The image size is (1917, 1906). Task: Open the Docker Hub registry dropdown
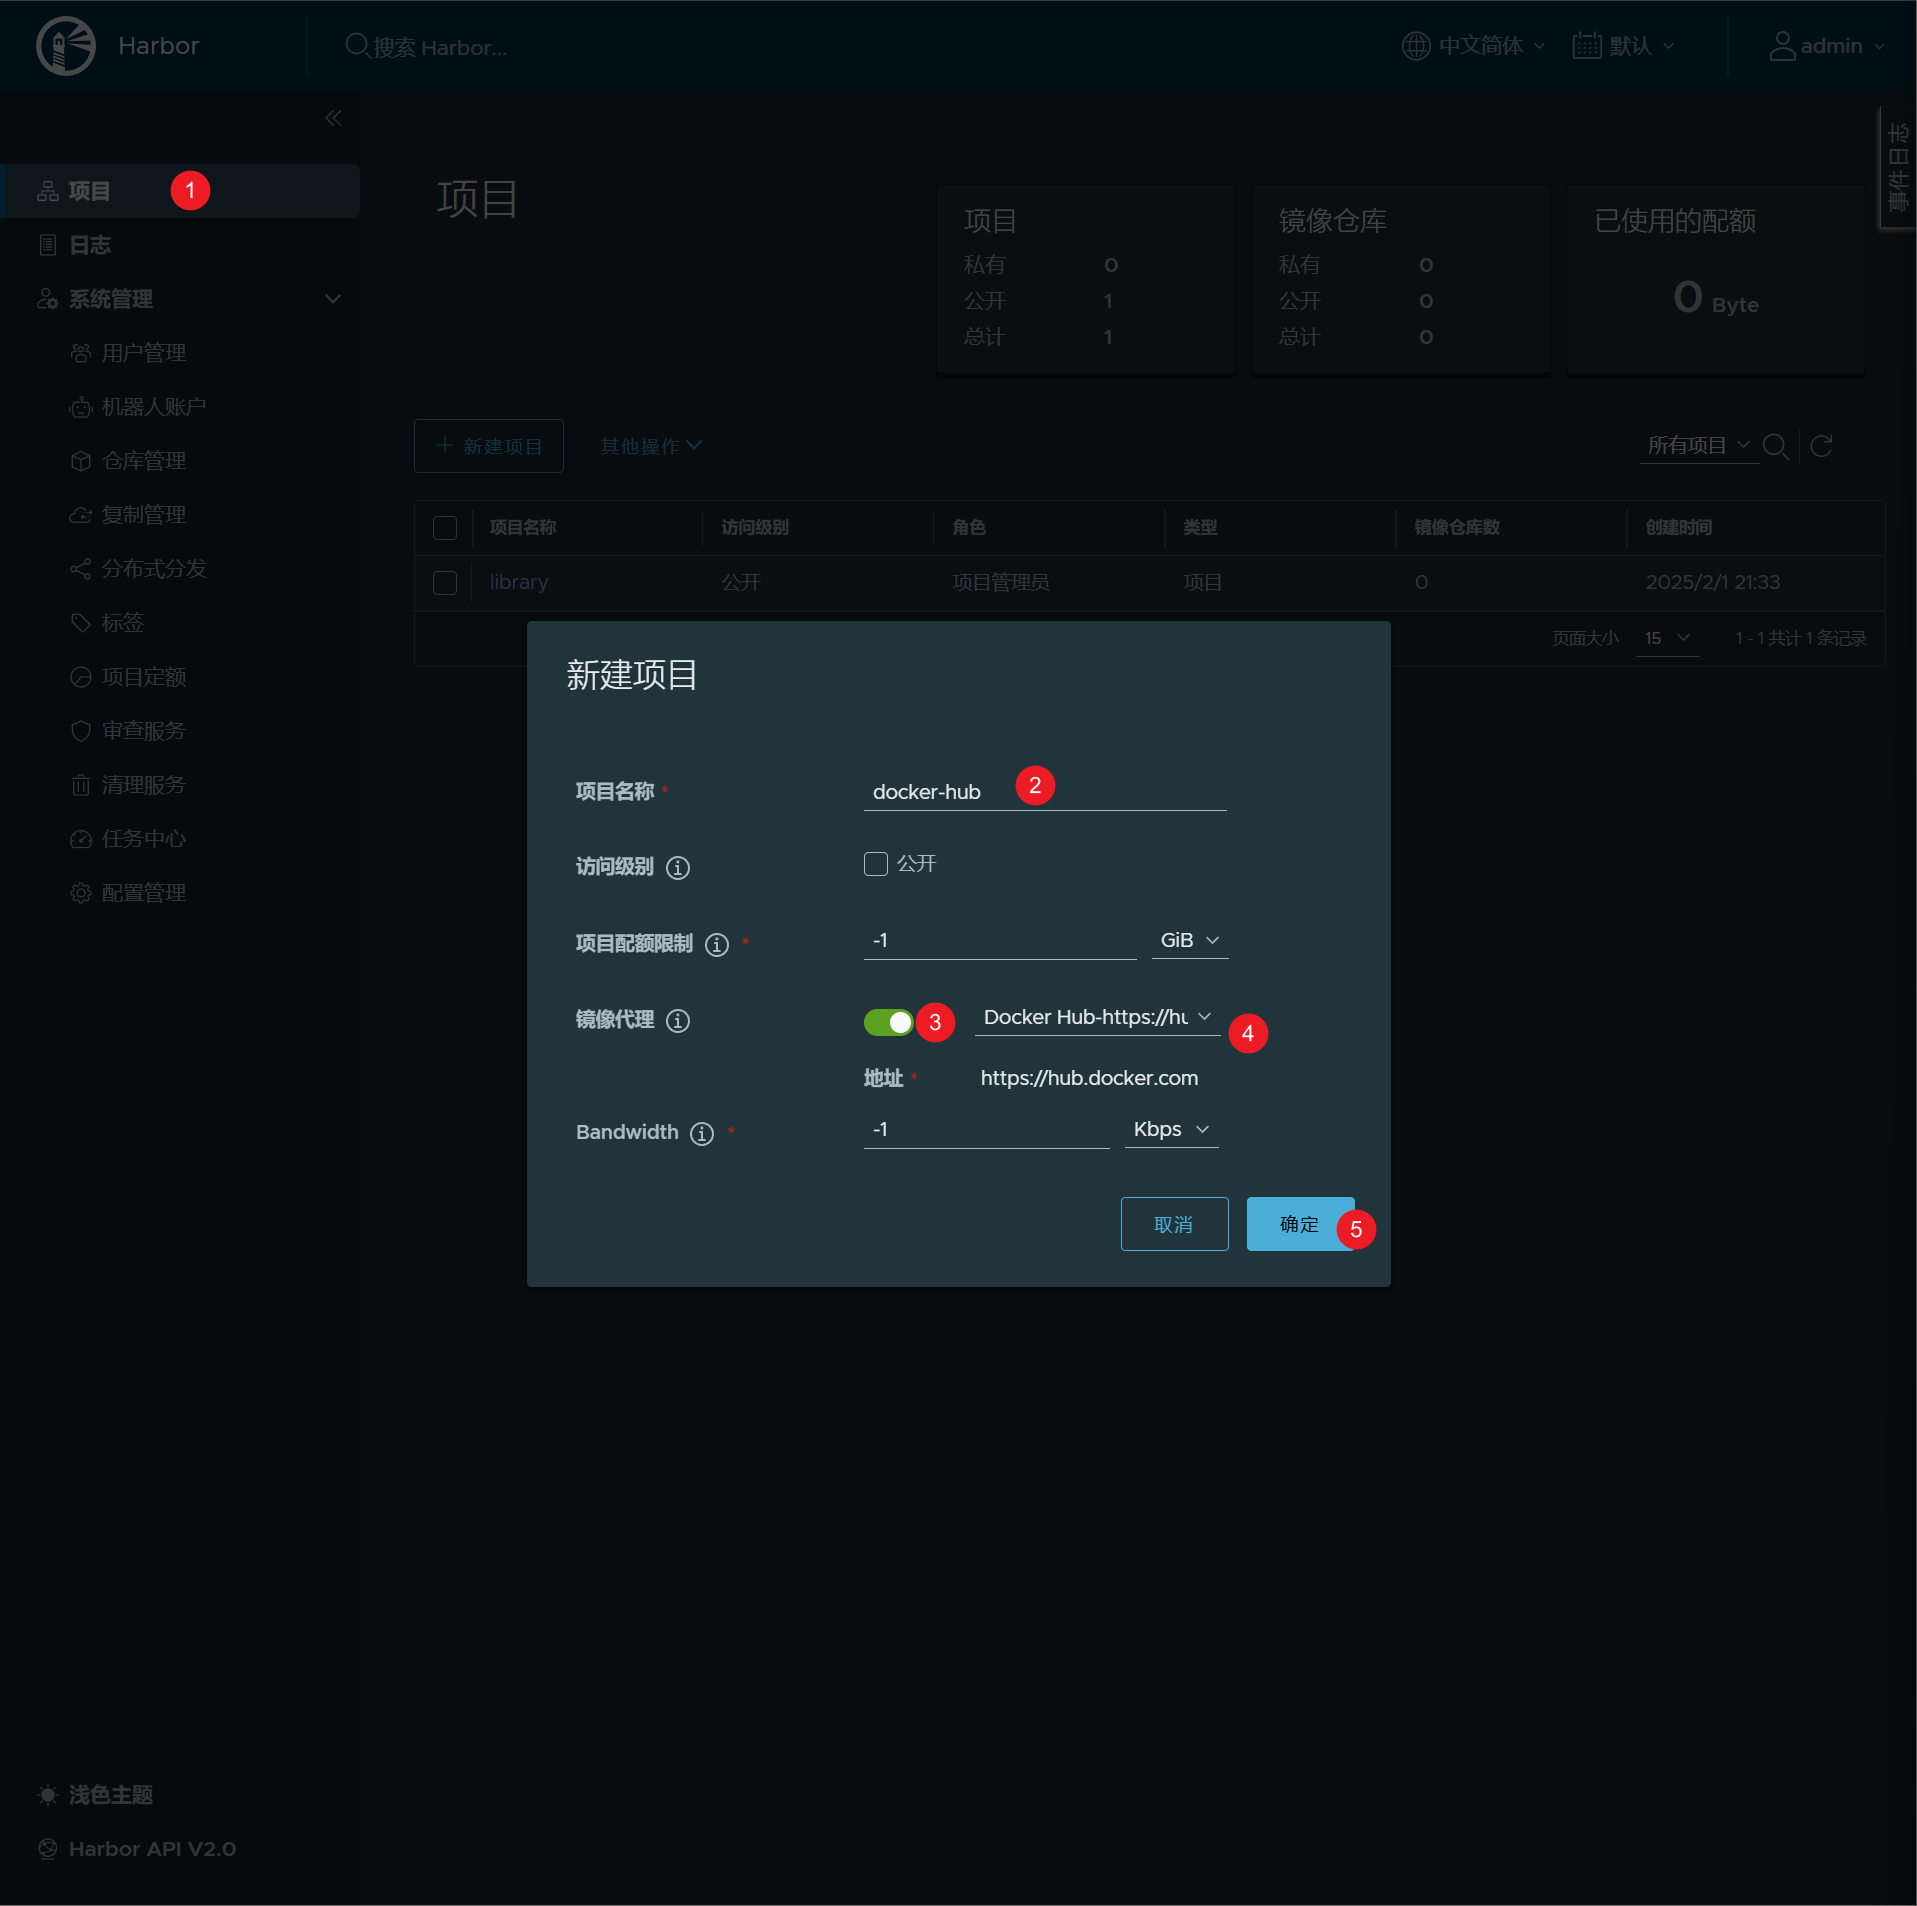[x=1097, y=1017]
